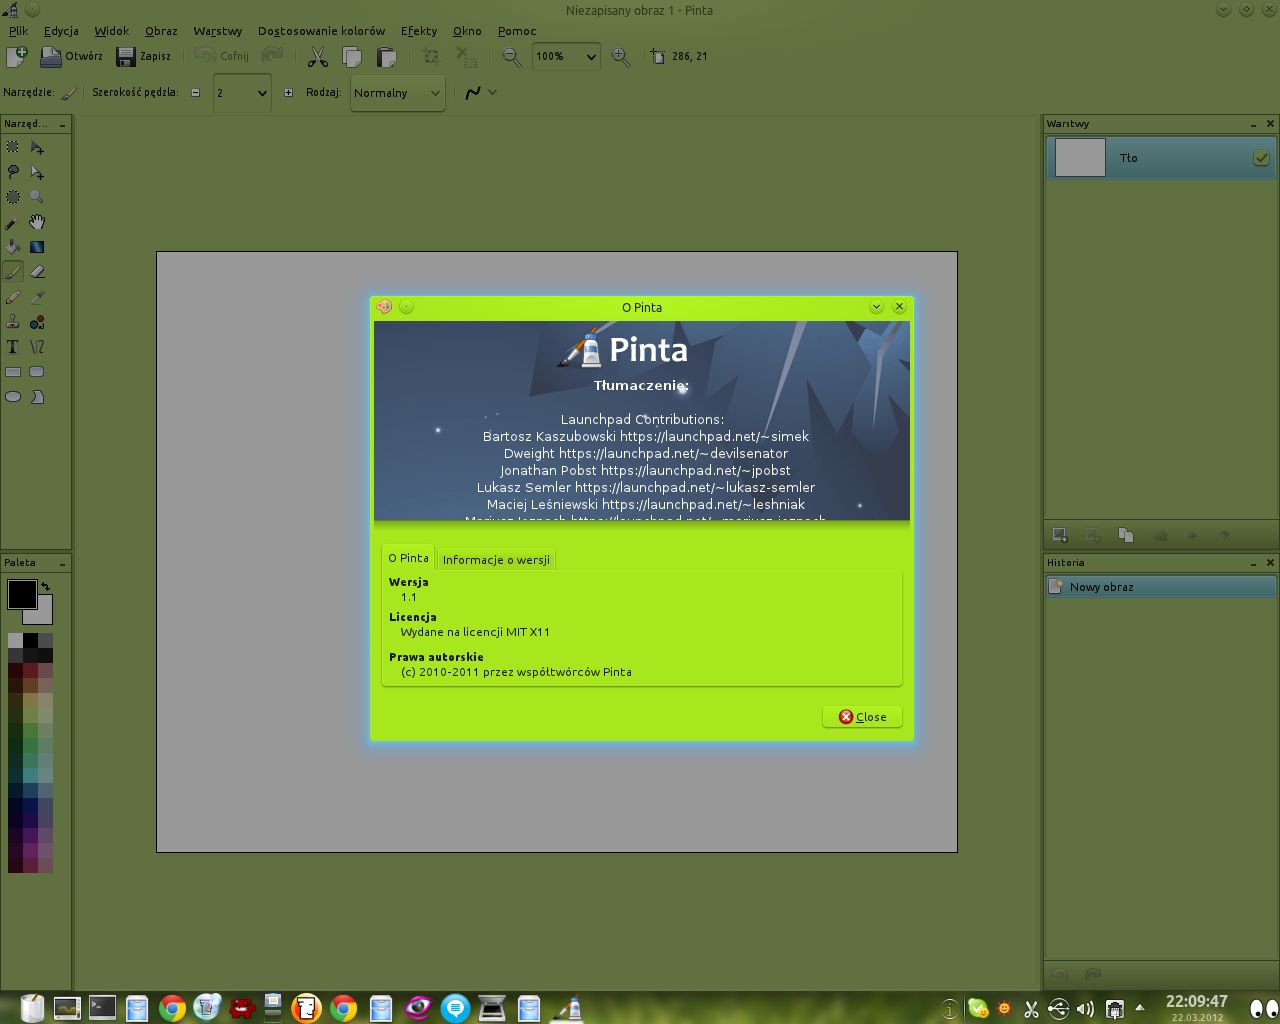Viewport: 1280px width, 1024px height.
Task: Click the zoom out magnifier icon
Action: (x=511, y=57)
